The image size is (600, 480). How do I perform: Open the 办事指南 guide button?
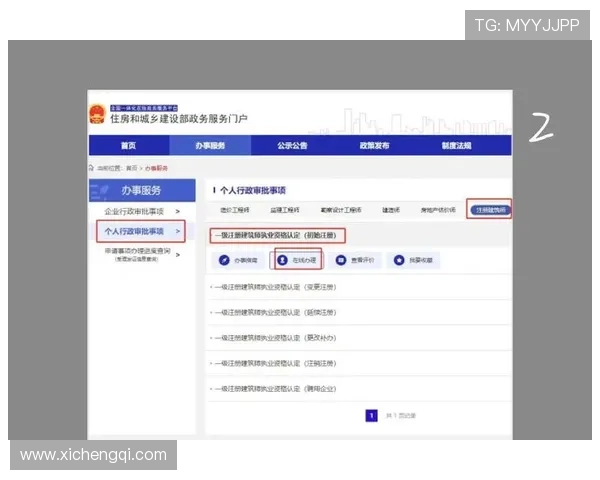[x=238, y=260]
